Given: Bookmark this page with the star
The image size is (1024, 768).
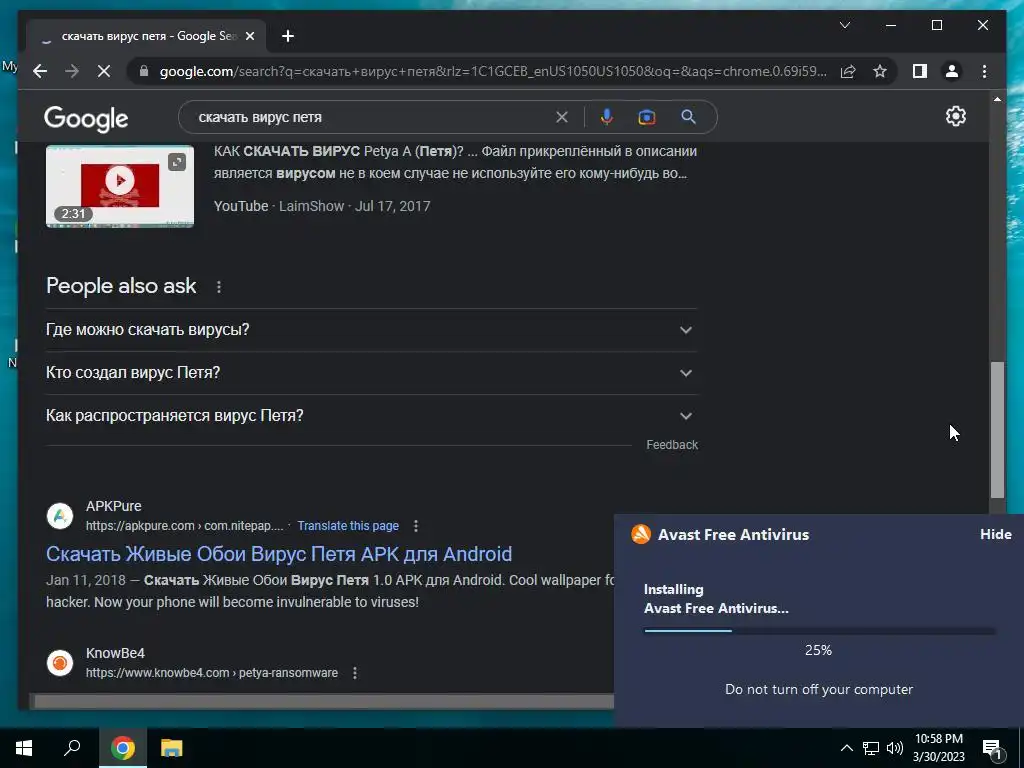Looking at the screenshot, I should (x=880, y=71).
